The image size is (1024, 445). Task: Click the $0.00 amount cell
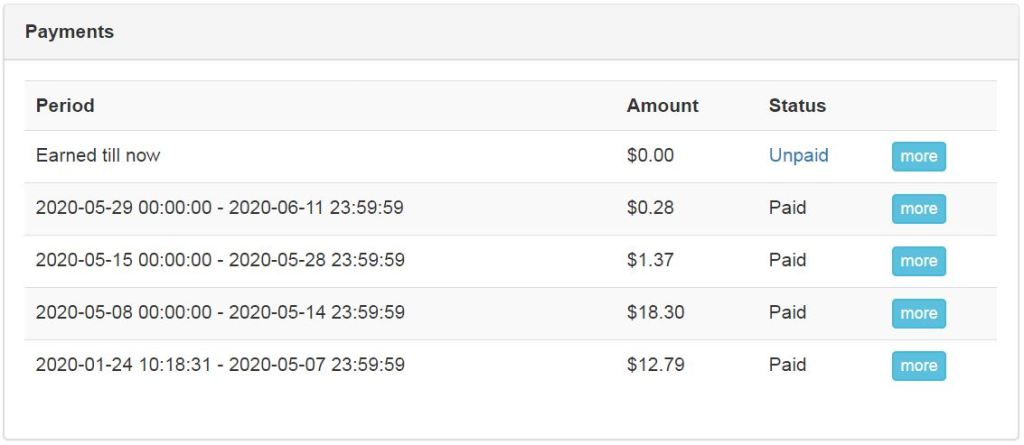[650, 156]
